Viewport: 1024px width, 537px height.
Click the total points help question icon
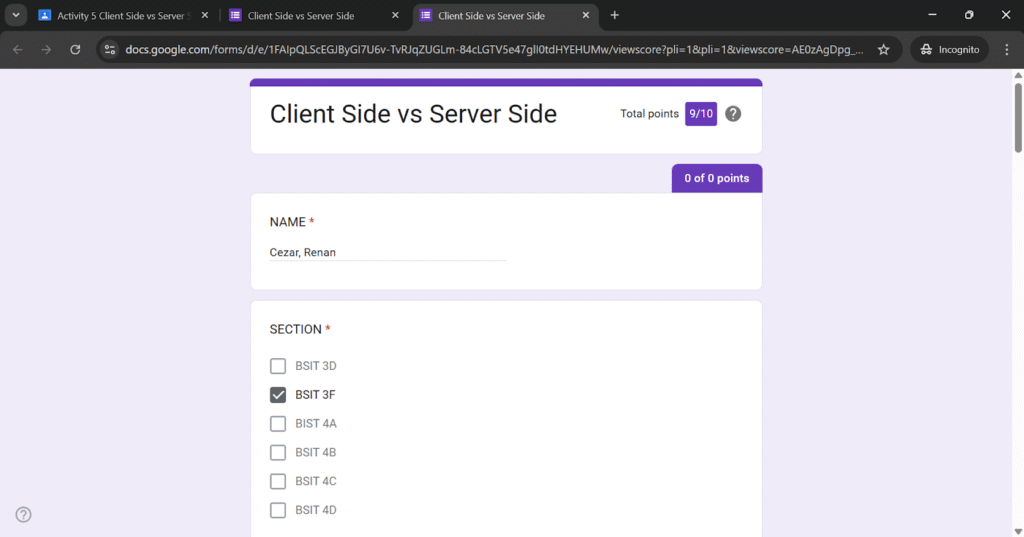733,114
